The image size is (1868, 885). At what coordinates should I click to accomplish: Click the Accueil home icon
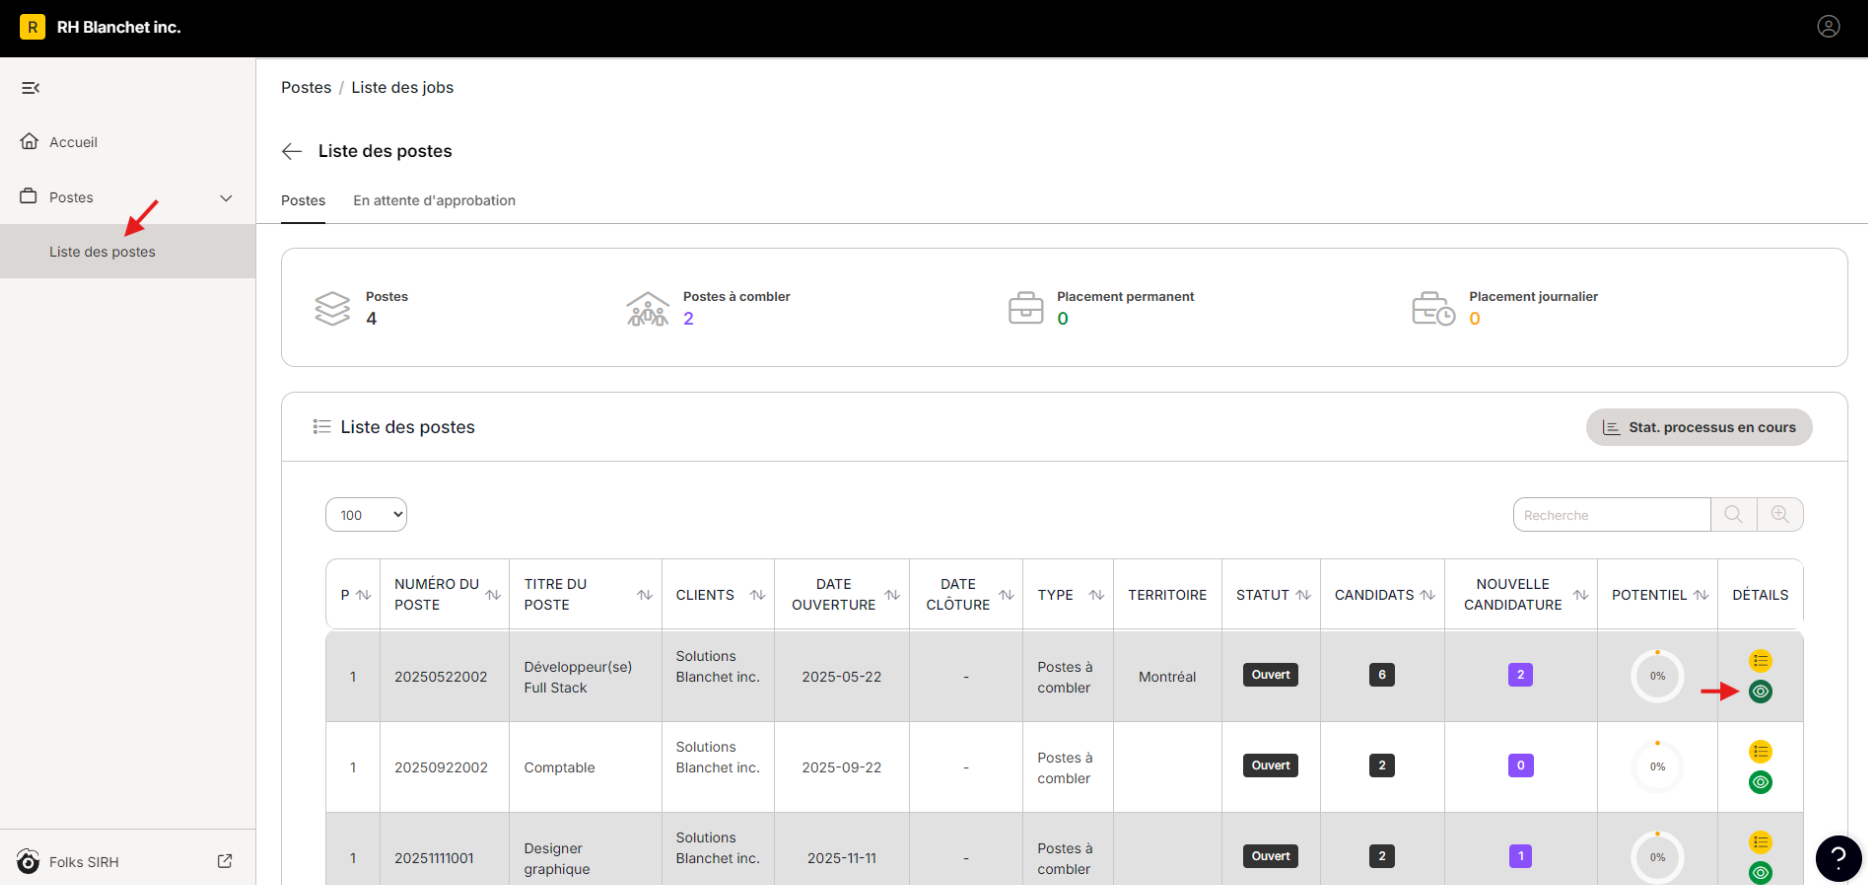click(29, 141)
